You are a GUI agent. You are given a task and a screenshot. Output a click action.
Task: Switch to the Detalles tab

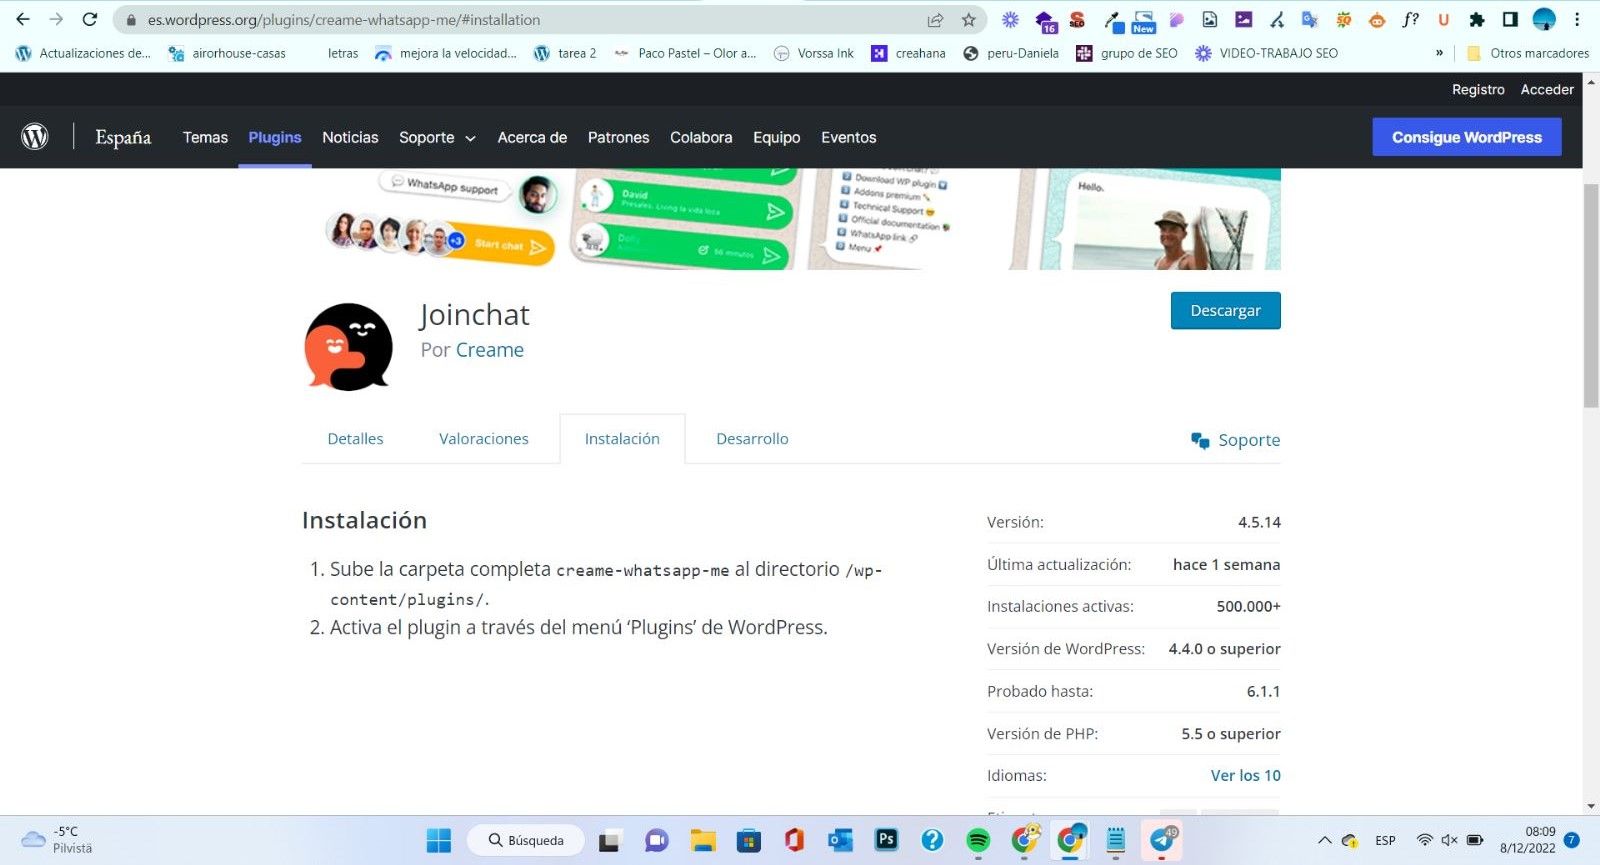pos(355,439)
